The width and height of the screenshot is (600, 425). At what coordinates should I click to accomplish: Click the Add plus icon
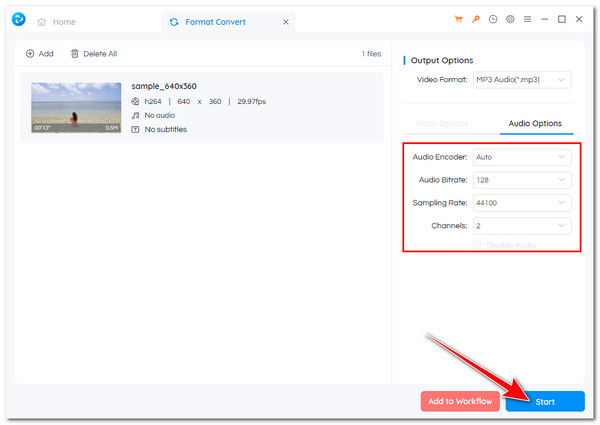coord(30,54)
